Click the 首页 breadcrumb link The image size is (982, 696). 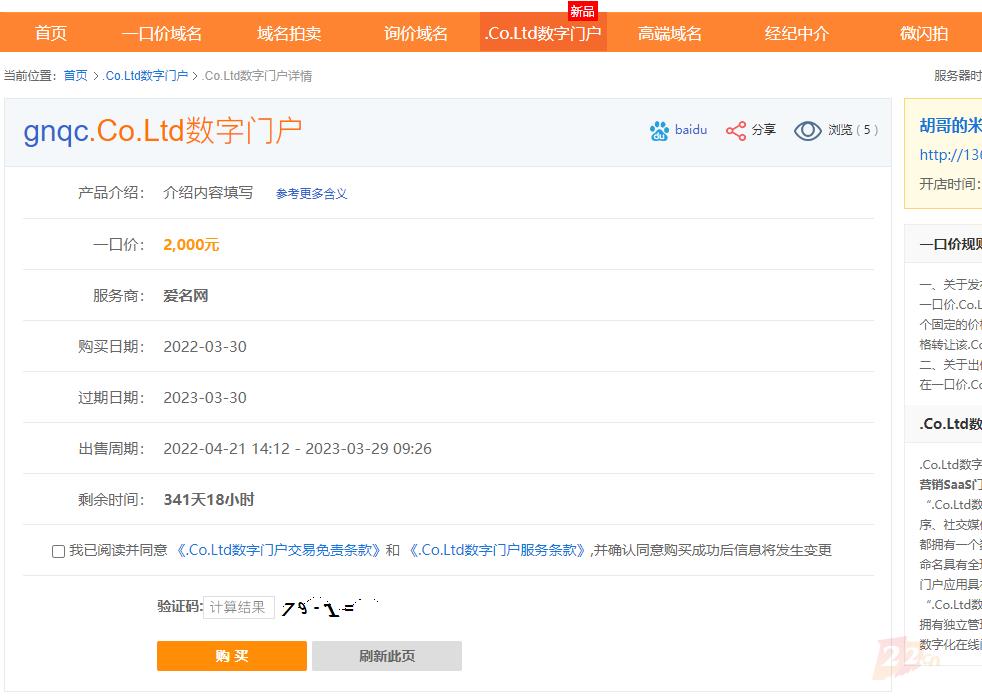tap(76, 76)
